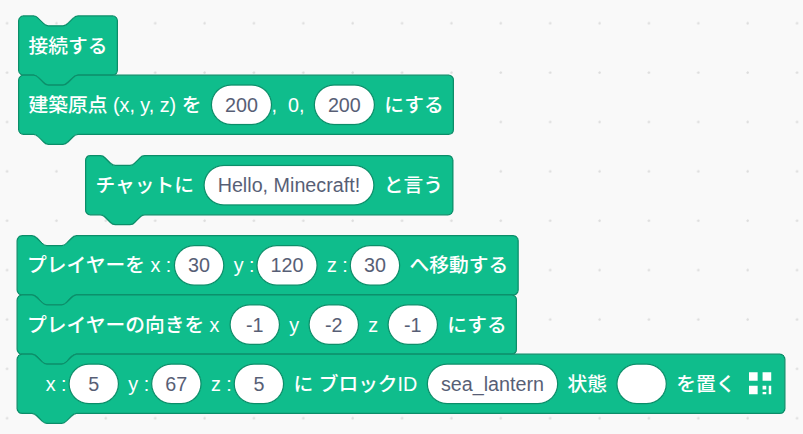The image size is (803, 434).
Task: Click the empty 状態 state field
Action: pyautogui.click(x=641, y=384)
